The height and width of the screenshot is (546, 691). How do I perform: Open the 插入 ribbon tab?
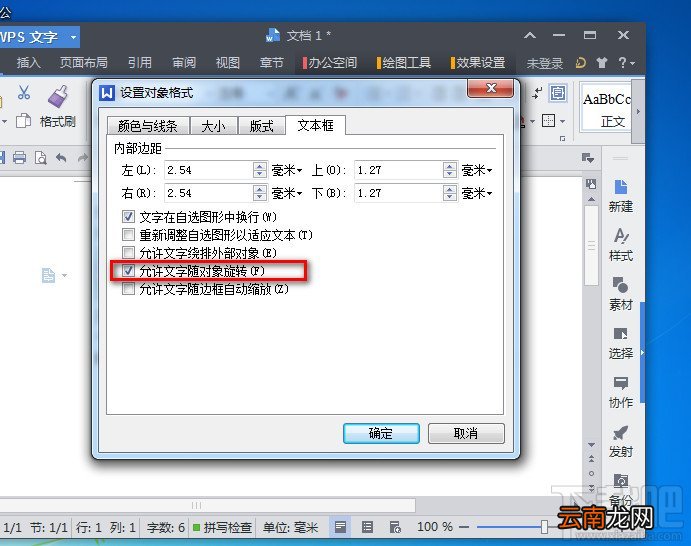click(x=29, y=63)
